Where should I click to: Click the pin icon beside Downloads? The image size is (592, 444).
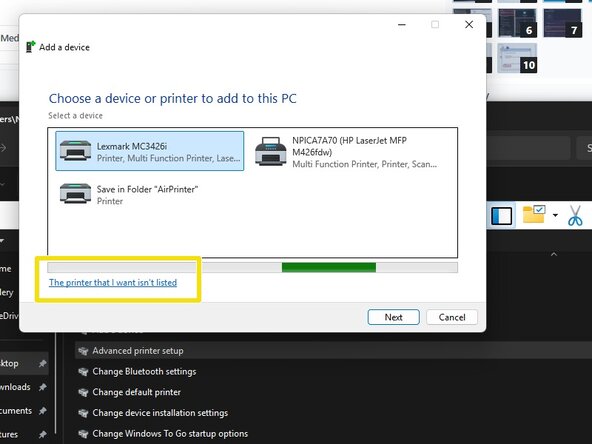(43, 387)
